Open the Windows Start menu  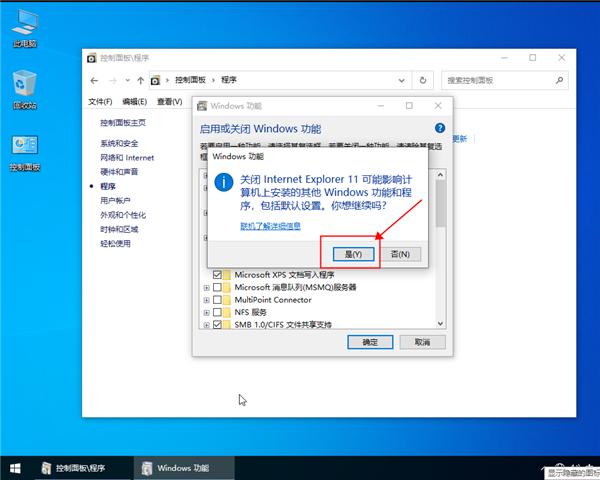tap(15, 468)
